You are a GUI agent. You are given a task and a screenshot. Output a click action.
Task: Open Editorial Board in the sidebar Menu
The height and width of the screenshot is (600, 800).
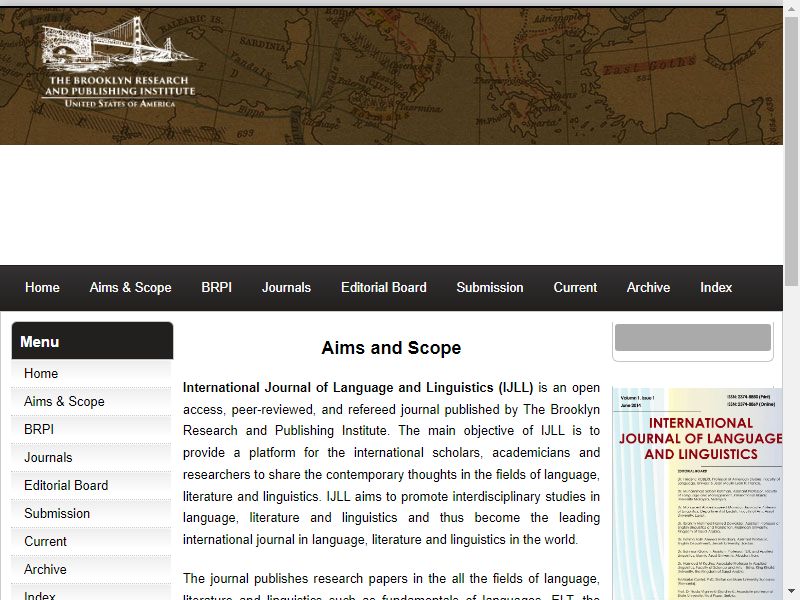92,486
